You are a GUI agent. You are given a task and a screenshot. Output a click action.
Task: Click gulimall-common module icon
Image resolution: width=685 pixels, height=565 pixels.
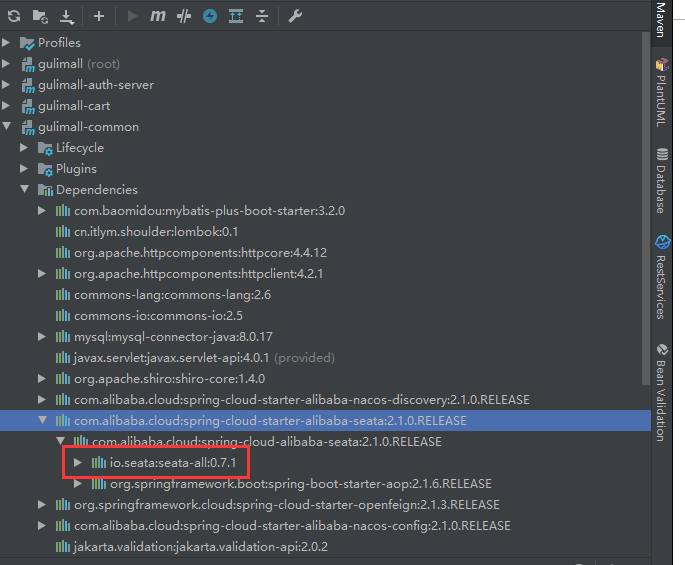28,127
